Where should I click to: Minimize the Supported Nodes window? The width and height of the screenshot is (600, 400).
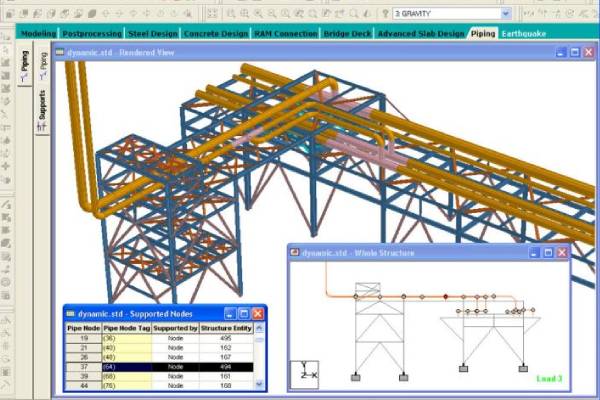pos(229,313)
